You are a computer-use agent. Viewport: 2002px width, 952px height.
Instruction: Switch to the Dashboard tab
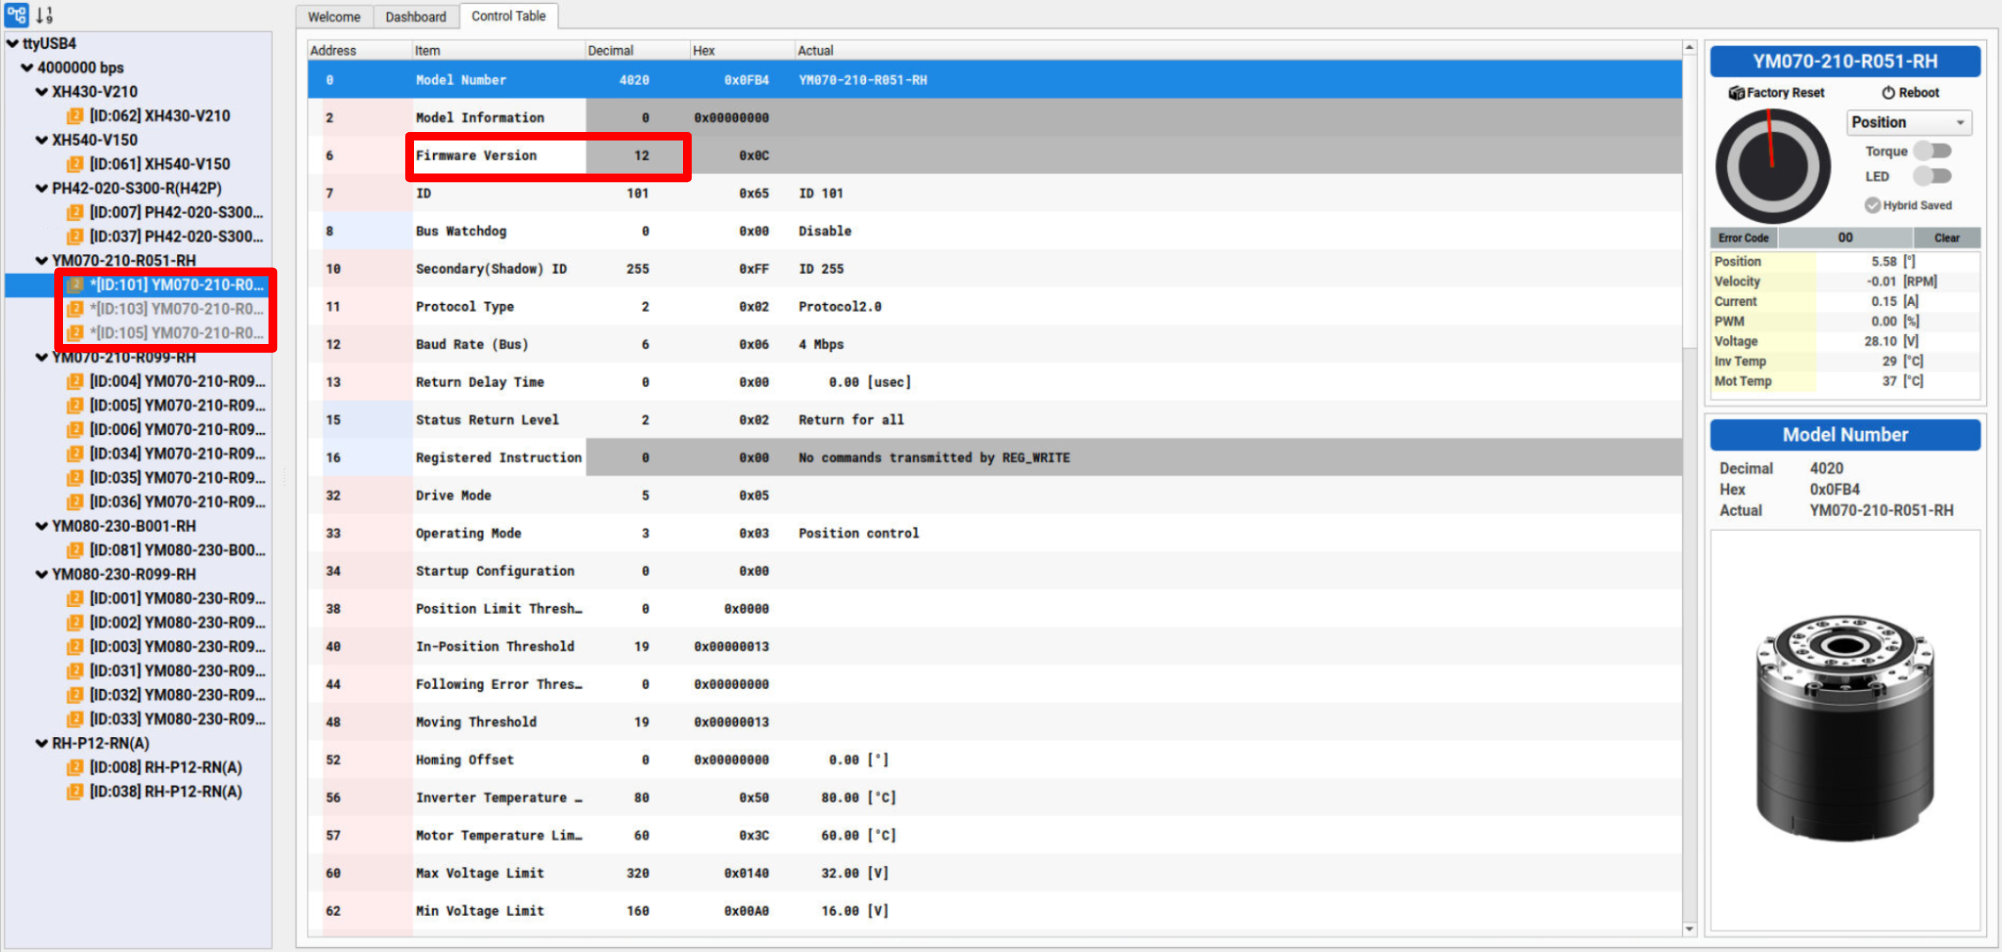tap(416, 17)
